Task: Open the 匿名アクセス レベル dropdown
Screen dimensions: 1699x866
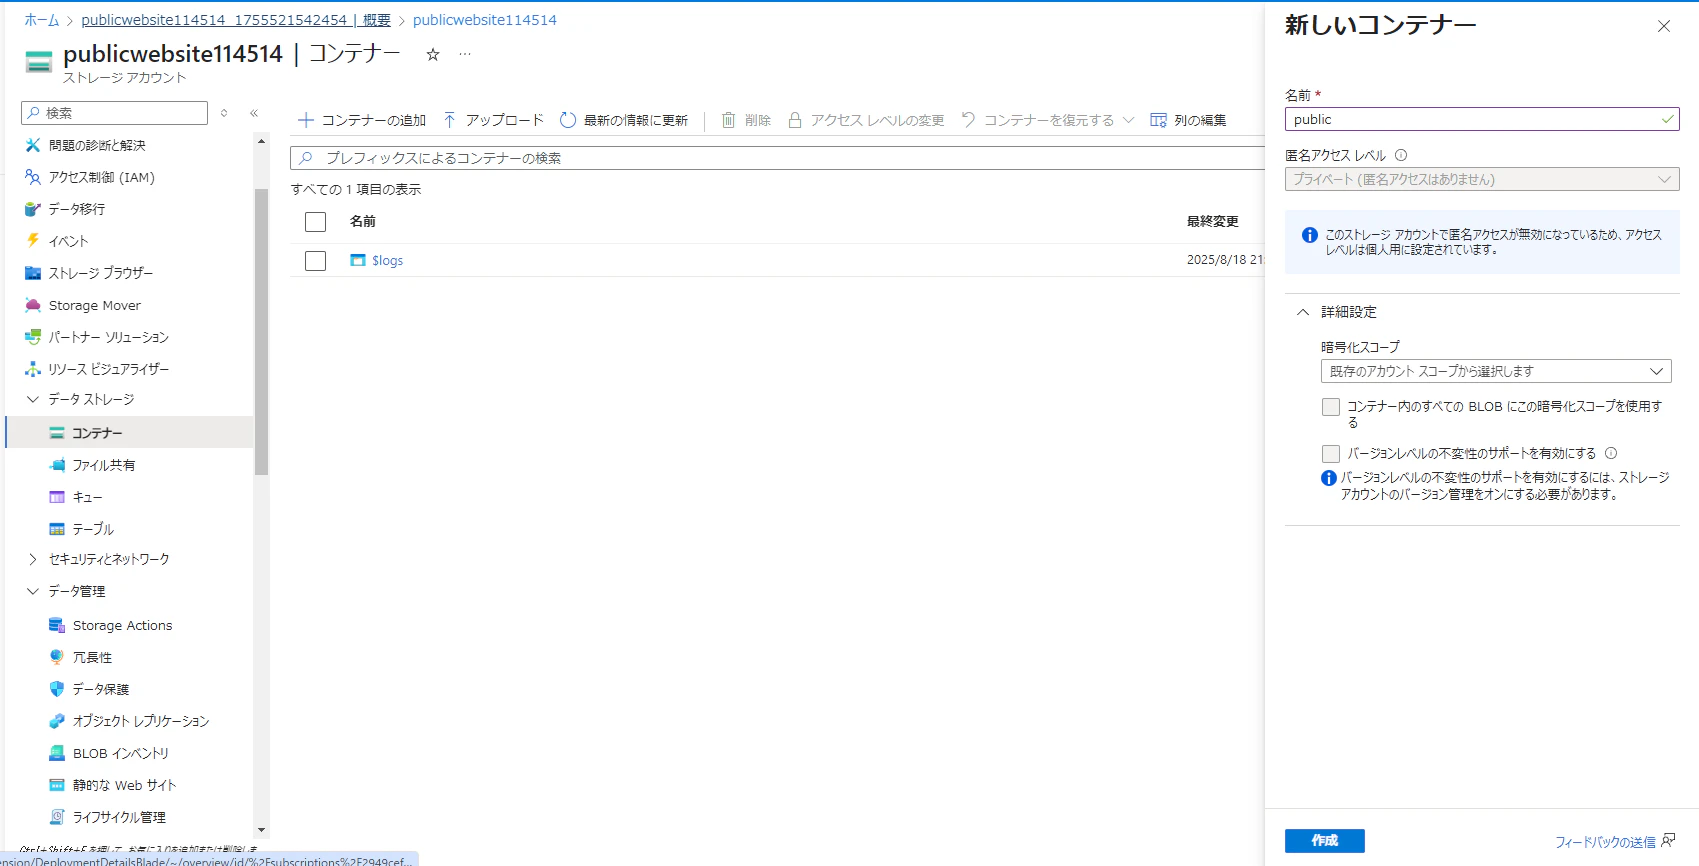Action: [x=1482, y=180]
